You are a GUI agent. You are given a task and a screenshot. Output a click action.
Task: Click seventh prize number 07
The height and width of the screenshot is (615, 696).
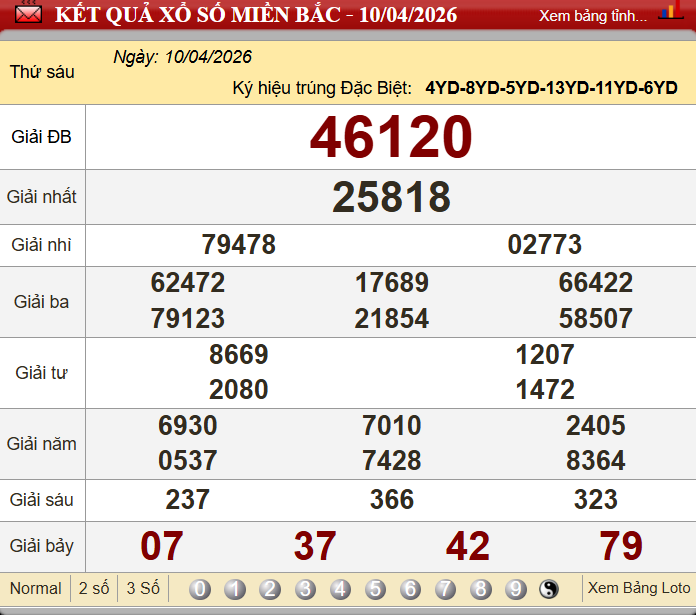point(162,546)
